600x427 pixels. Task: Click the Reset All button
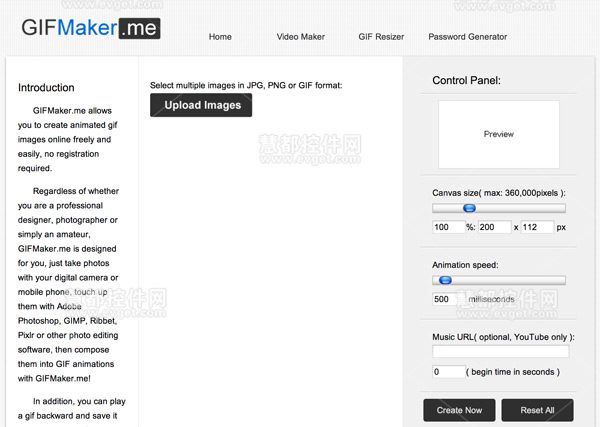pos(537,410)
